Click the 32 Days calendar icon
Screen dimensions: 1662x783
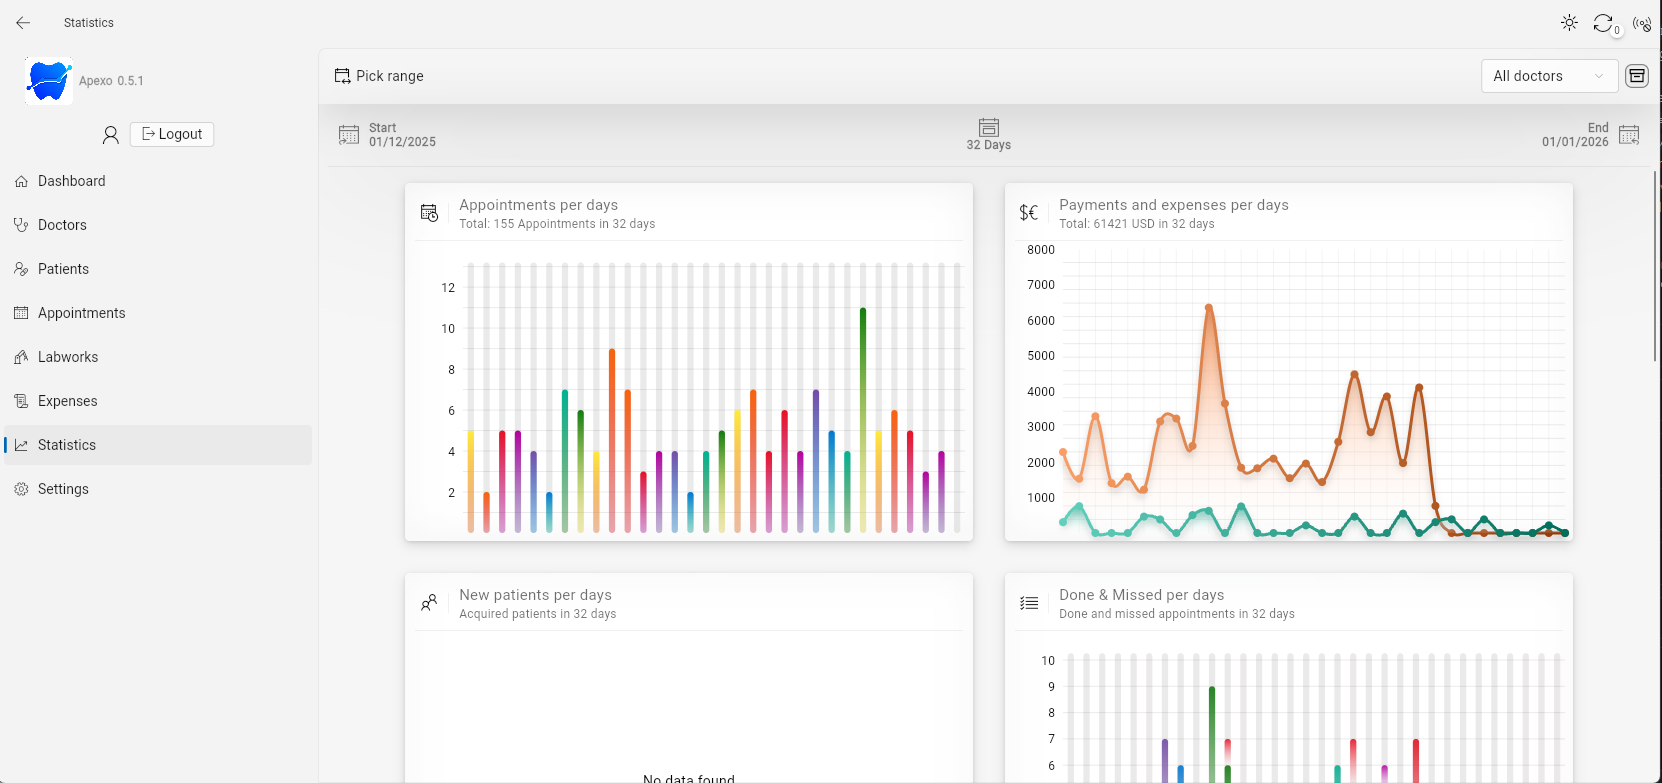[989, 127]
